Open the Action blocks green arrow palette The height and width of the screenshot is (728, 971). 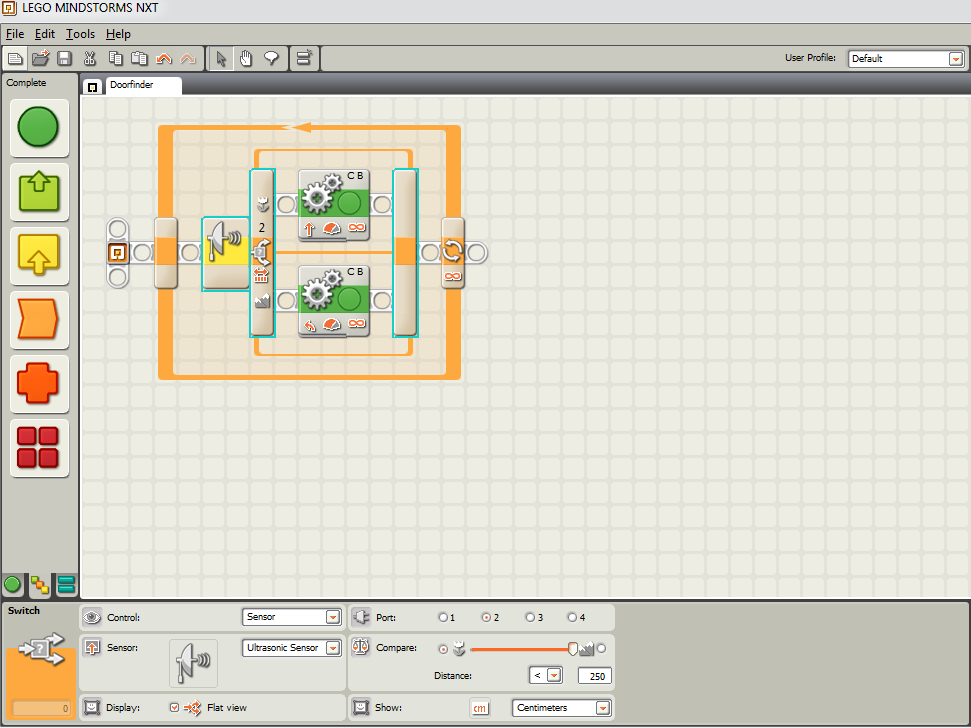[39, 192]
